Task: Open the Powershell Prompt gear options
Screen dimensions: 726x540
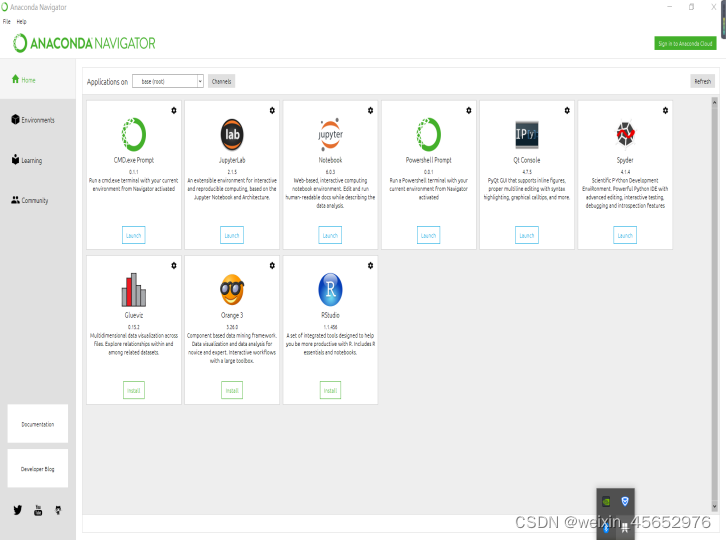Action: 469,110
